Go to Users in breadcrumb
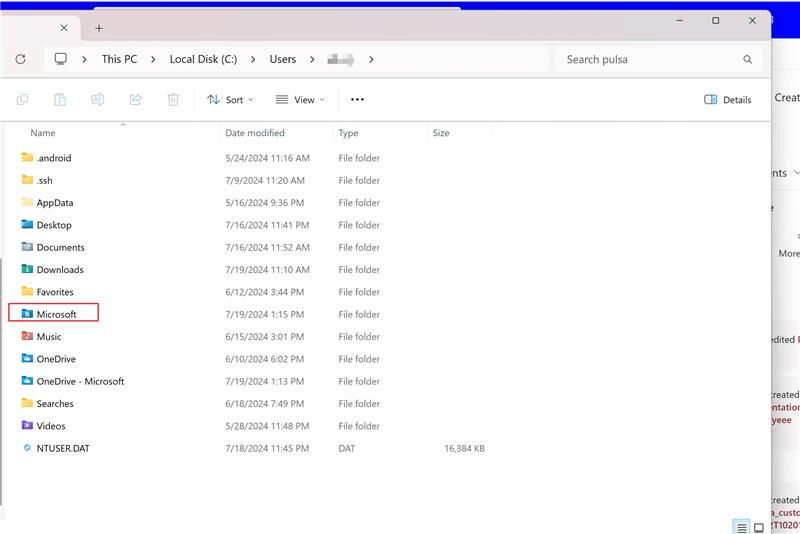Viewport: 800px width, 534px height. (283, 59)
